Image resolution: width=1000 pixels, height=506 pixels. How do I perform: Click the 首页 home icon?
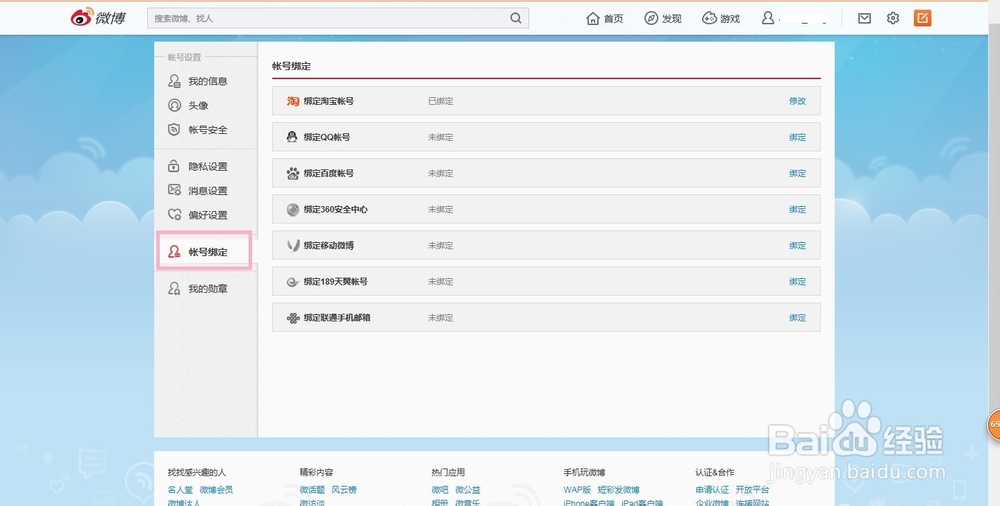click(592, 19)
